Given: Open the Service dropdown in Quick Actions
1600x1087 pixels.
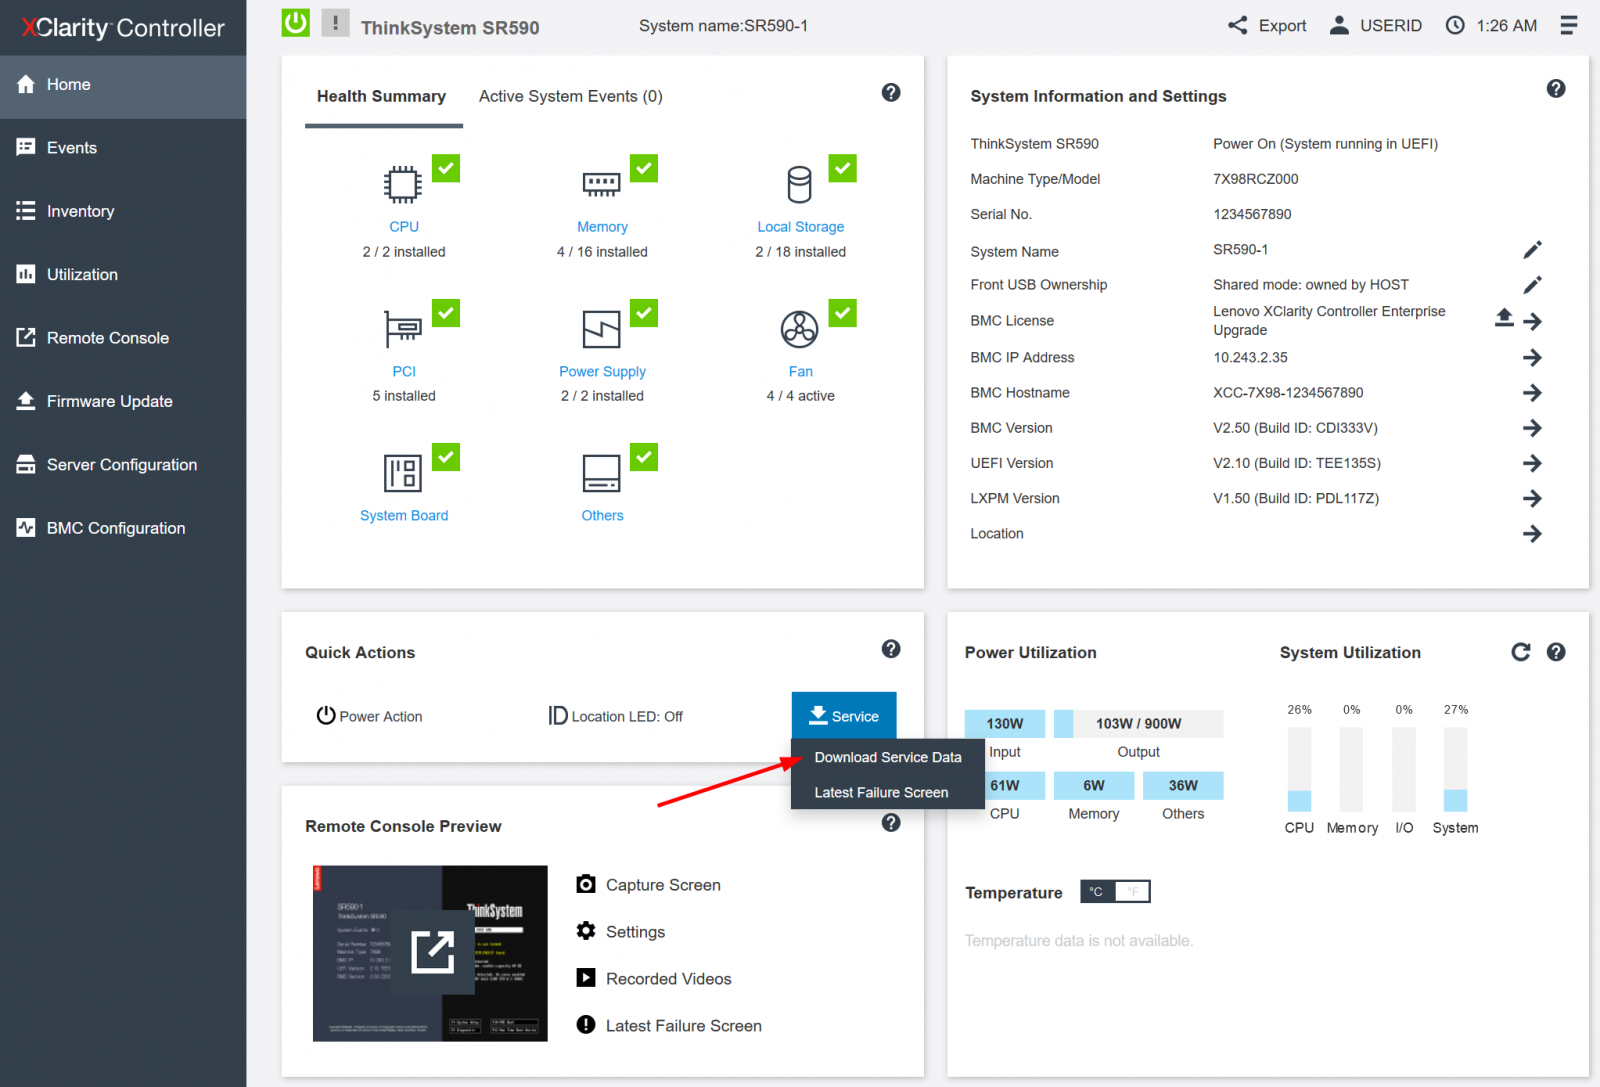Looking at the screenshot, I should point(843,715).
